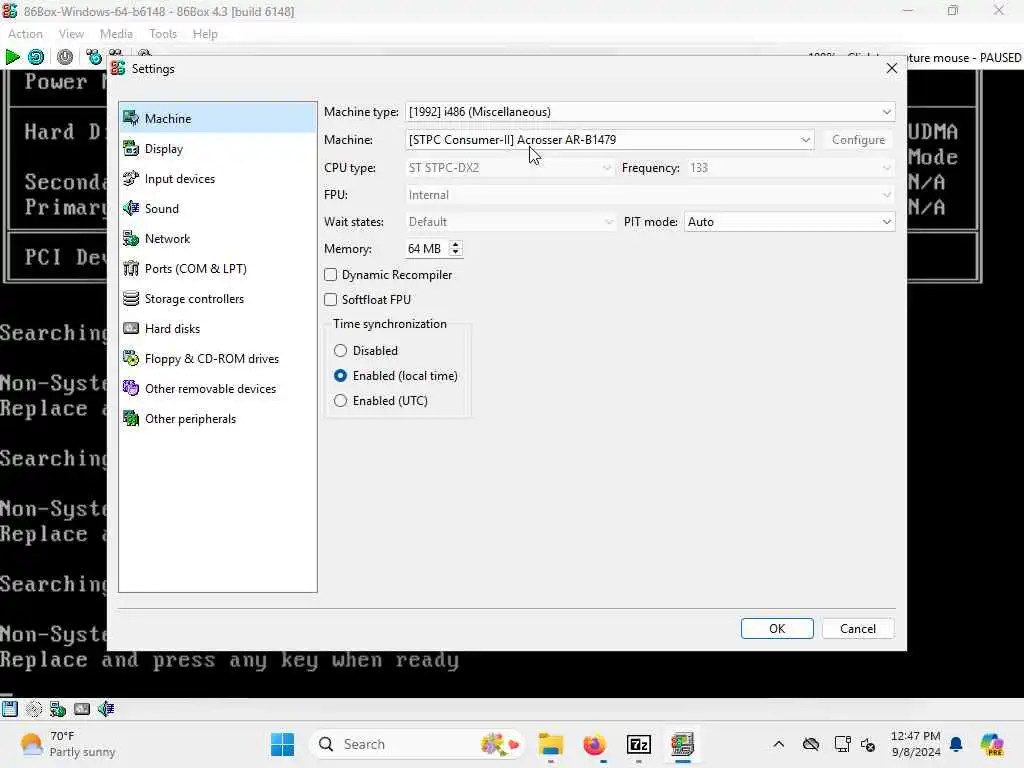Open Sound settings category

217,209
